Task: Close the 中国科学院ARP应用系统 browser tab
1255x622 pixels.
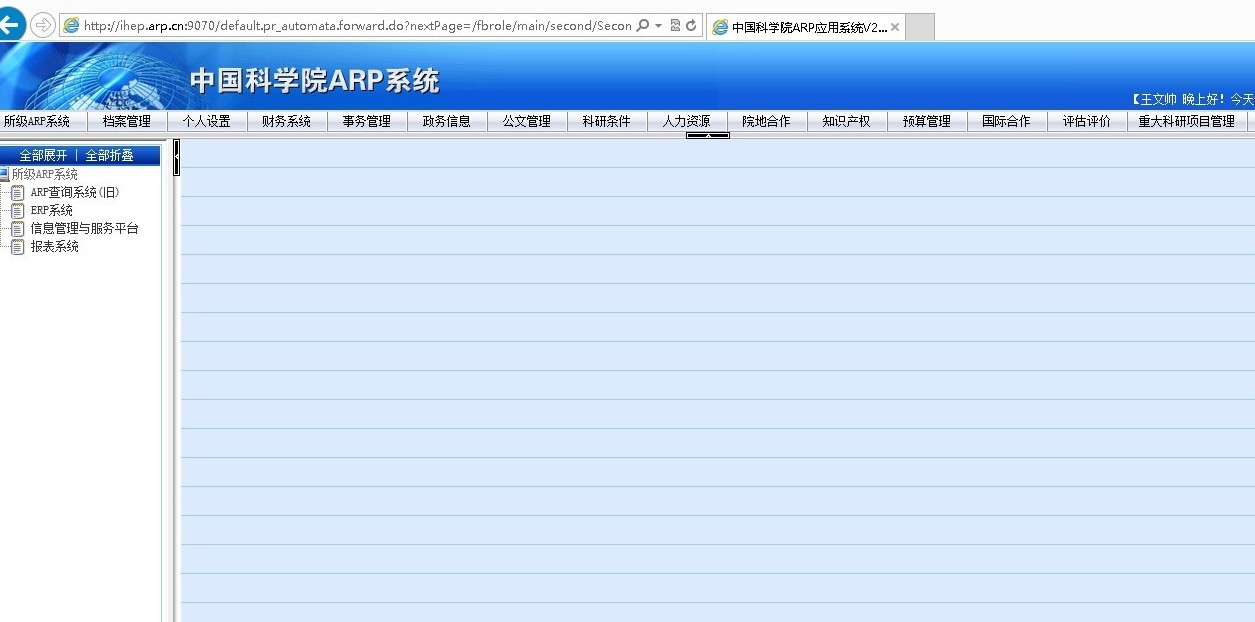Action: [x=894, y=28]
